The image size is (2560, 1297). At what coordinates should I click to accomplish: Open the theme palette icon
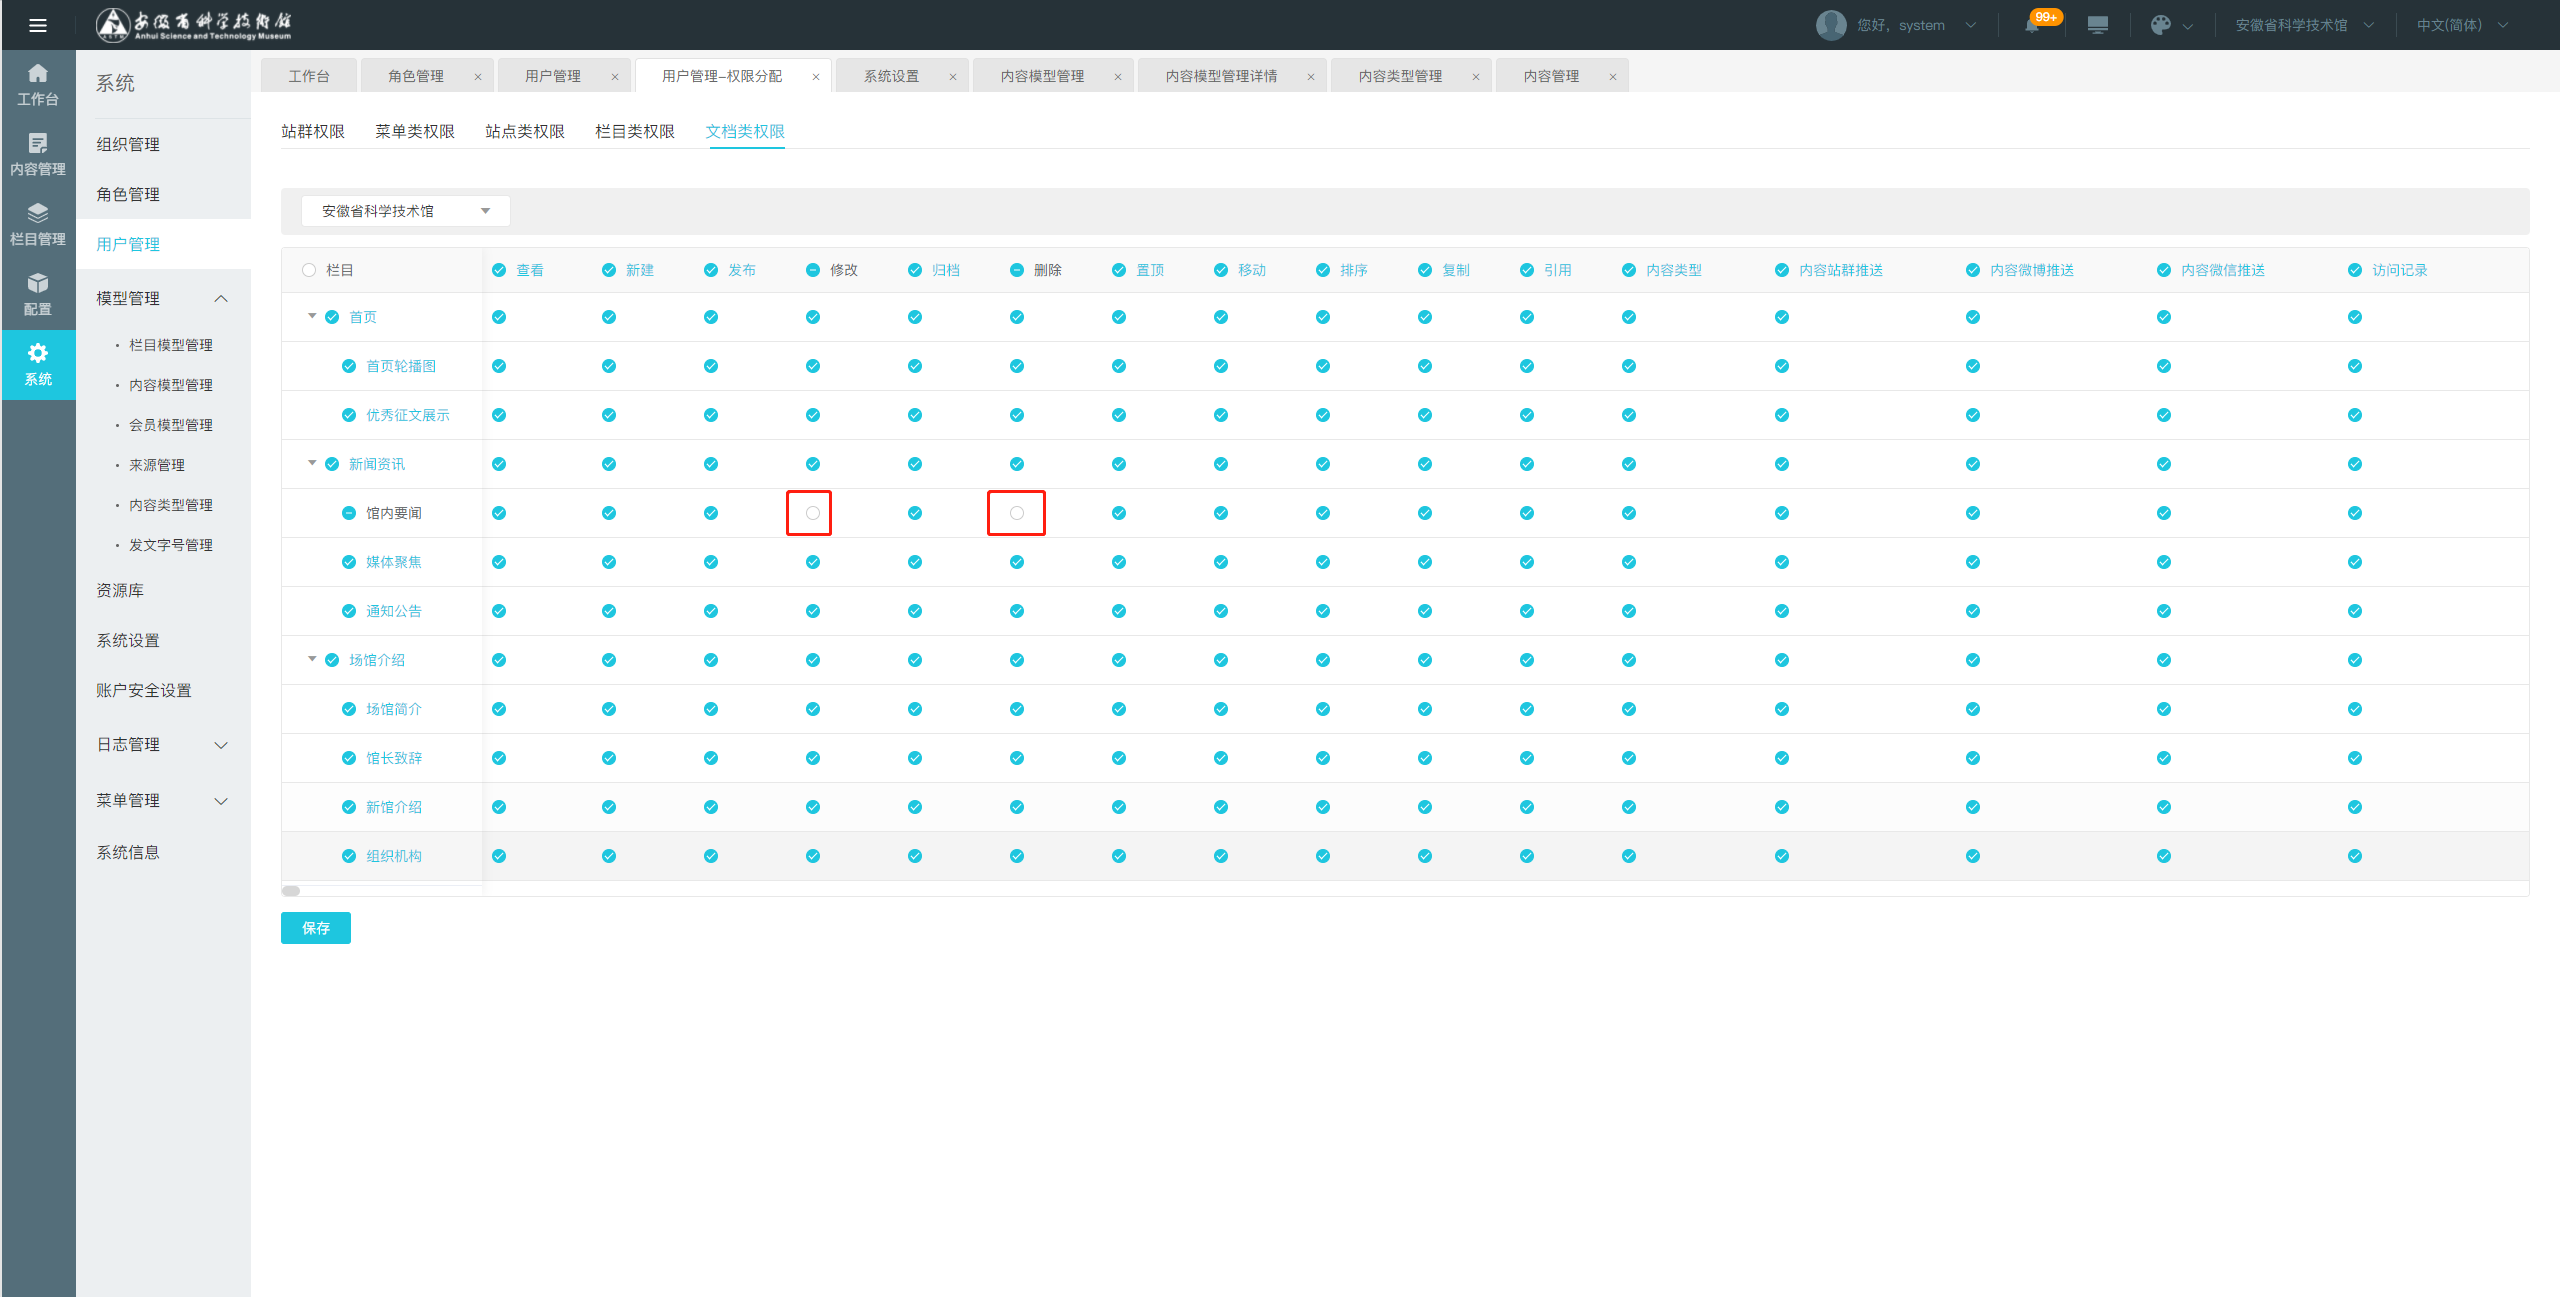(x=2160, y=25)
